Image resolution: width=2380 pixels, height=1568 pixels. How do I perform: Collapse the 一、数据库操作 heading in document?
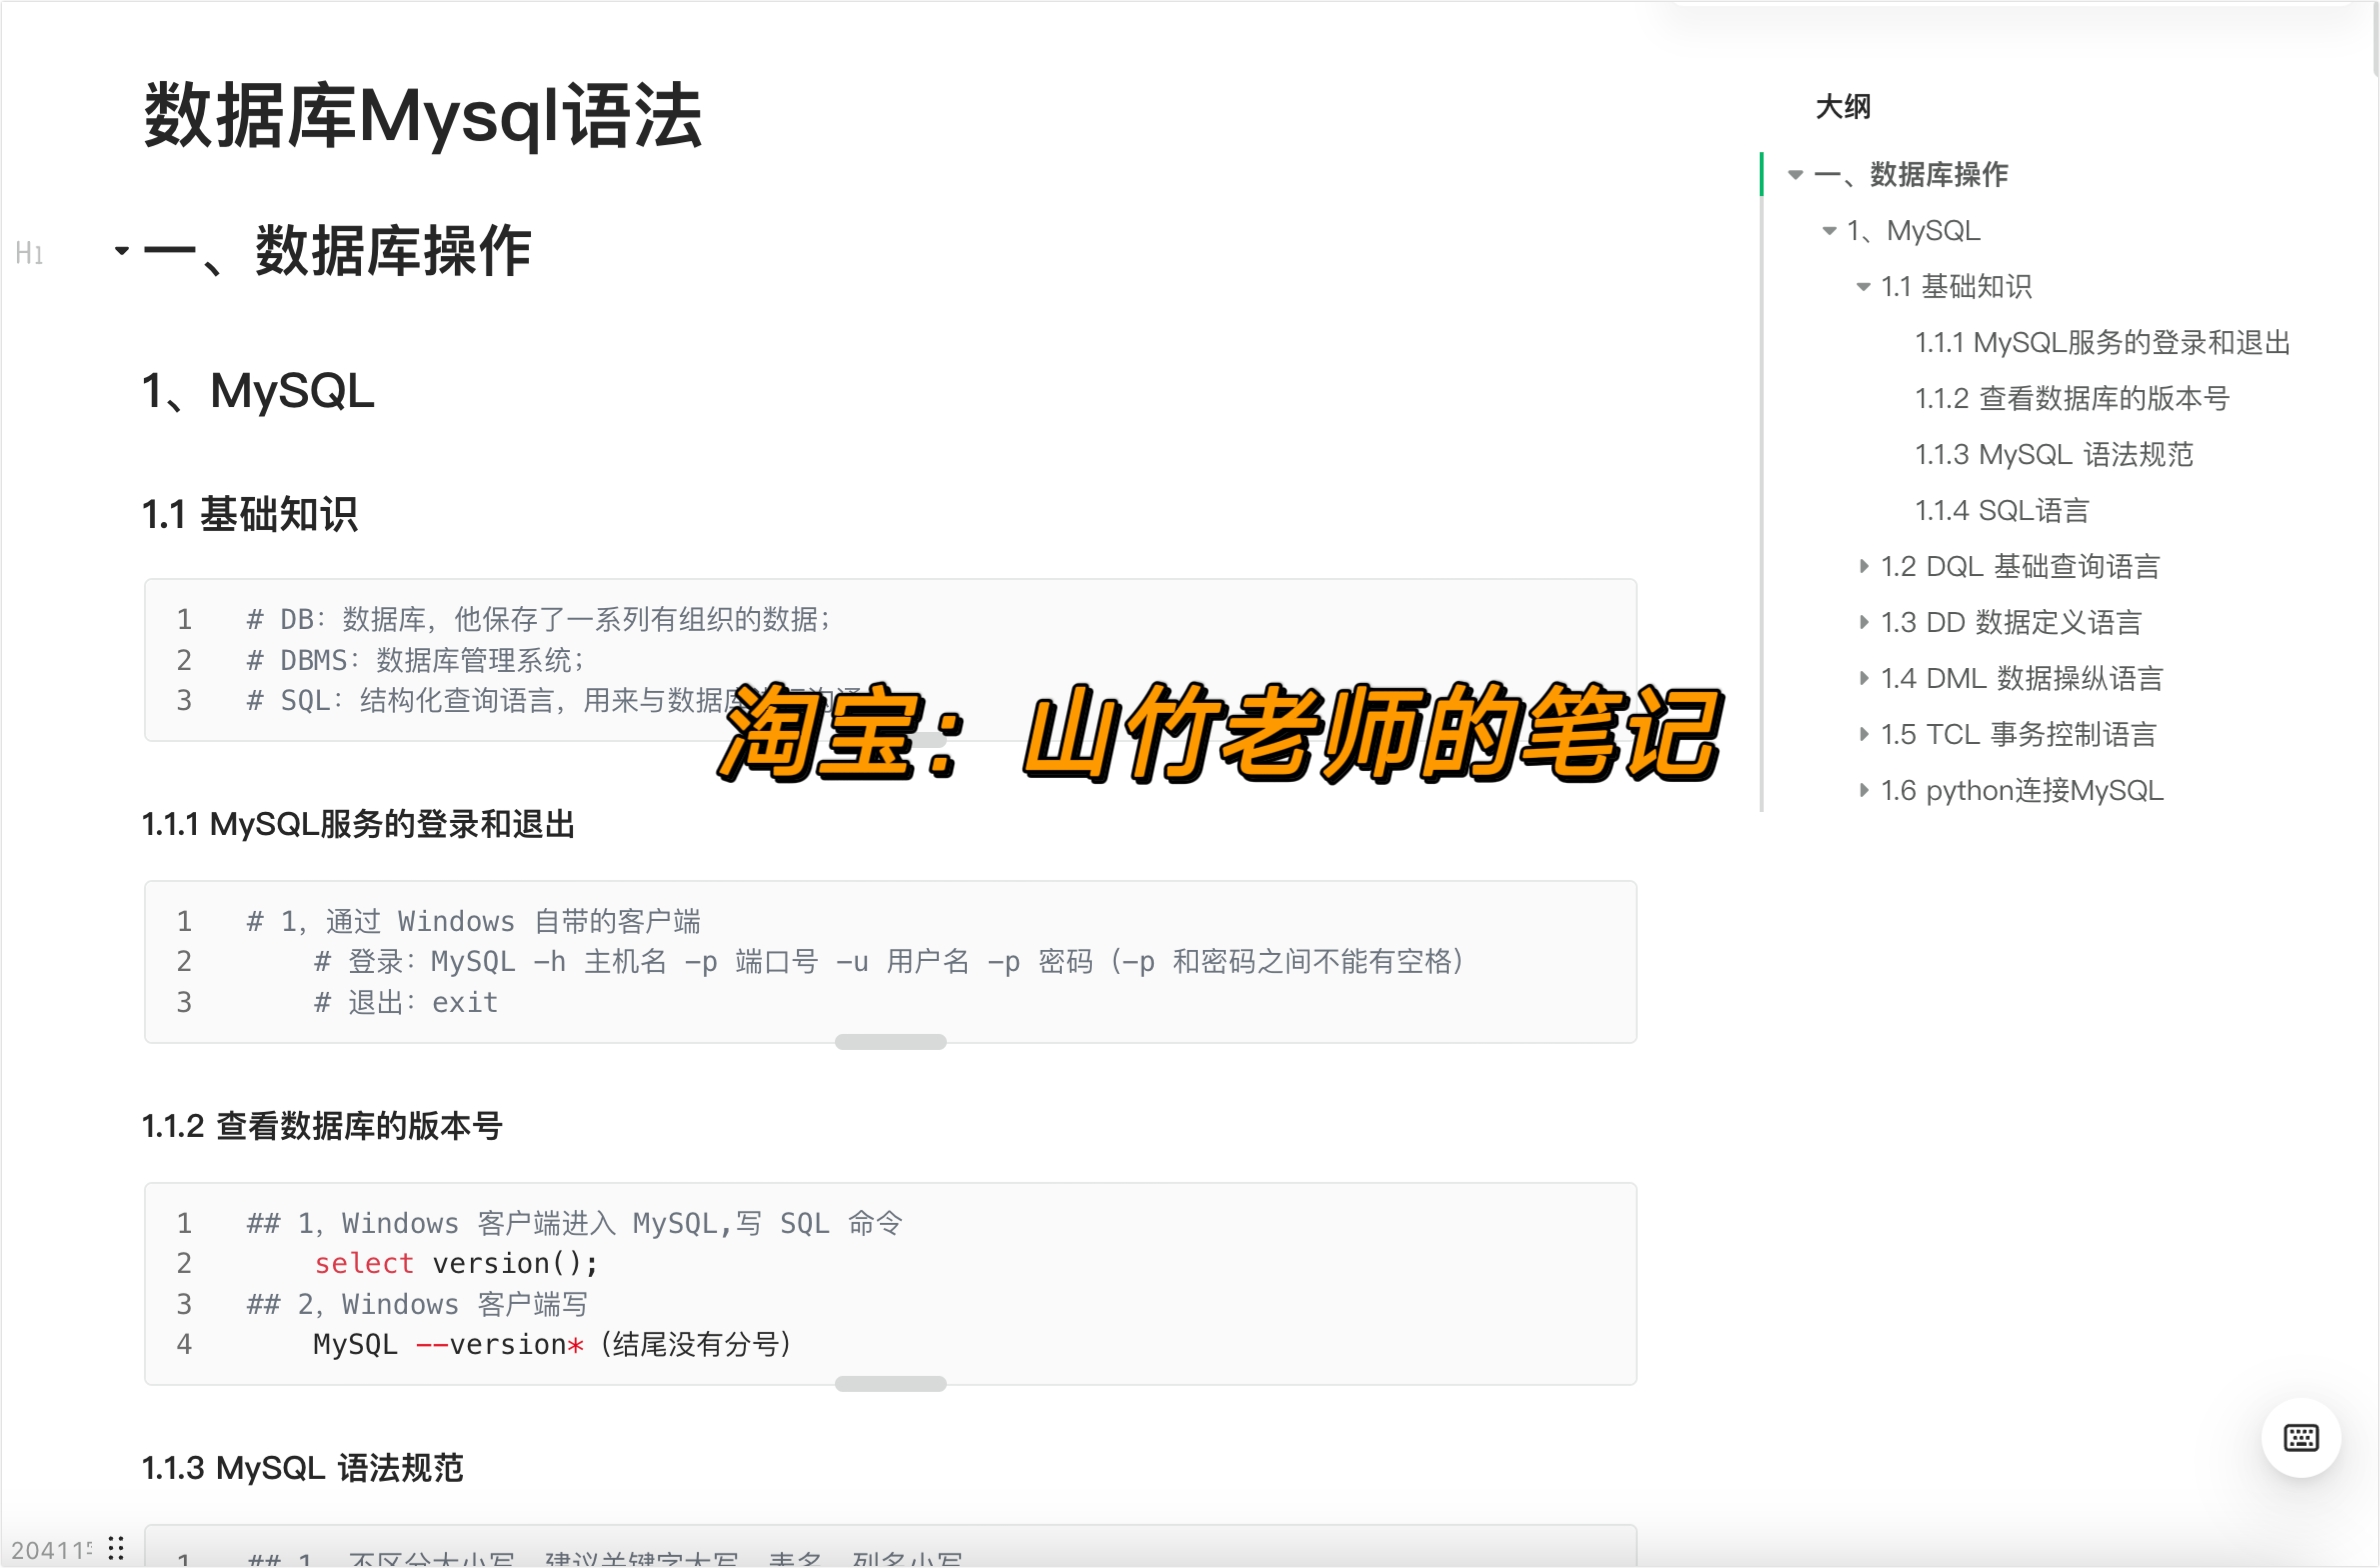[x=122, y=250]
